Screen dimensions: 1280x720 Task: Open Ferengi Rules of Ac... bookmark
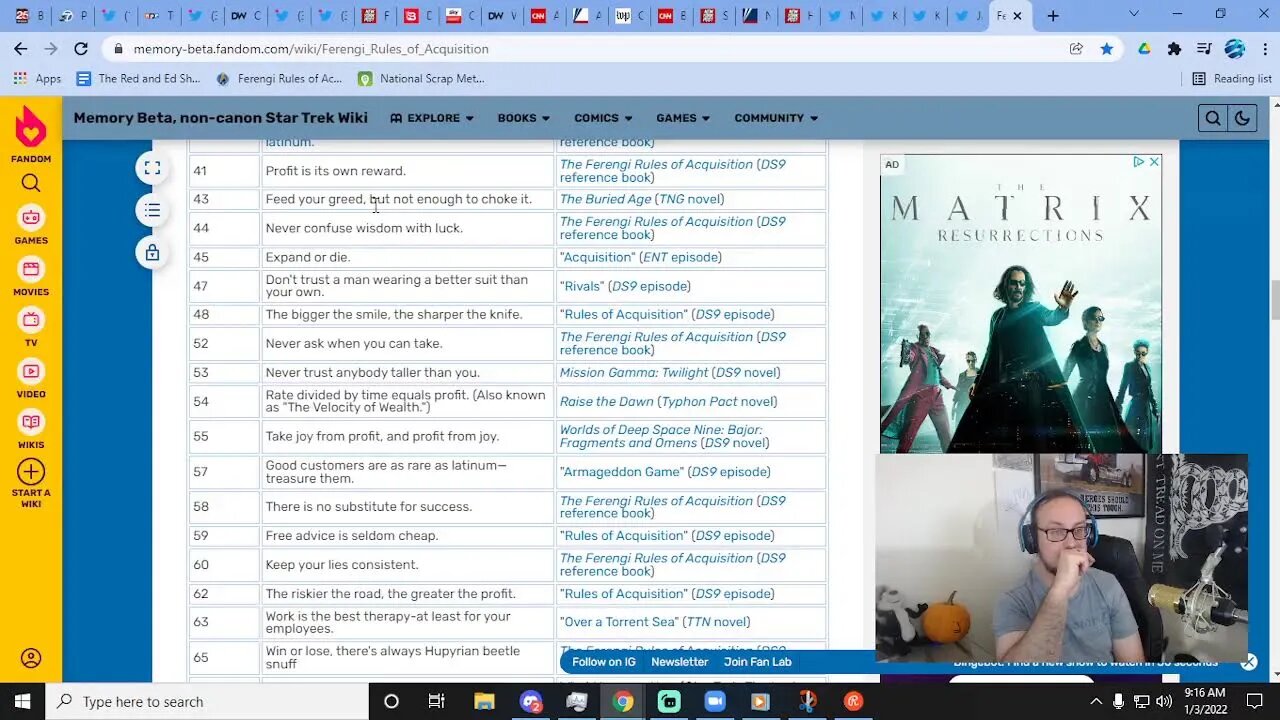tap(278, 78)
